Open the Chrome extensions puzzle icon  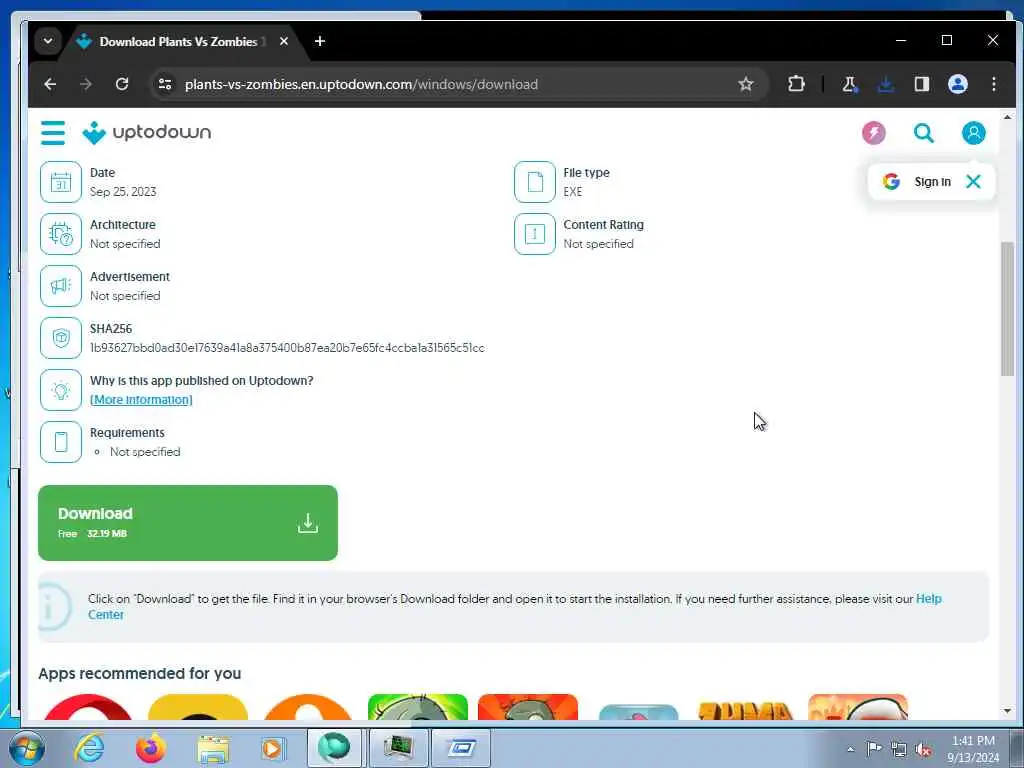click(796, 84)
